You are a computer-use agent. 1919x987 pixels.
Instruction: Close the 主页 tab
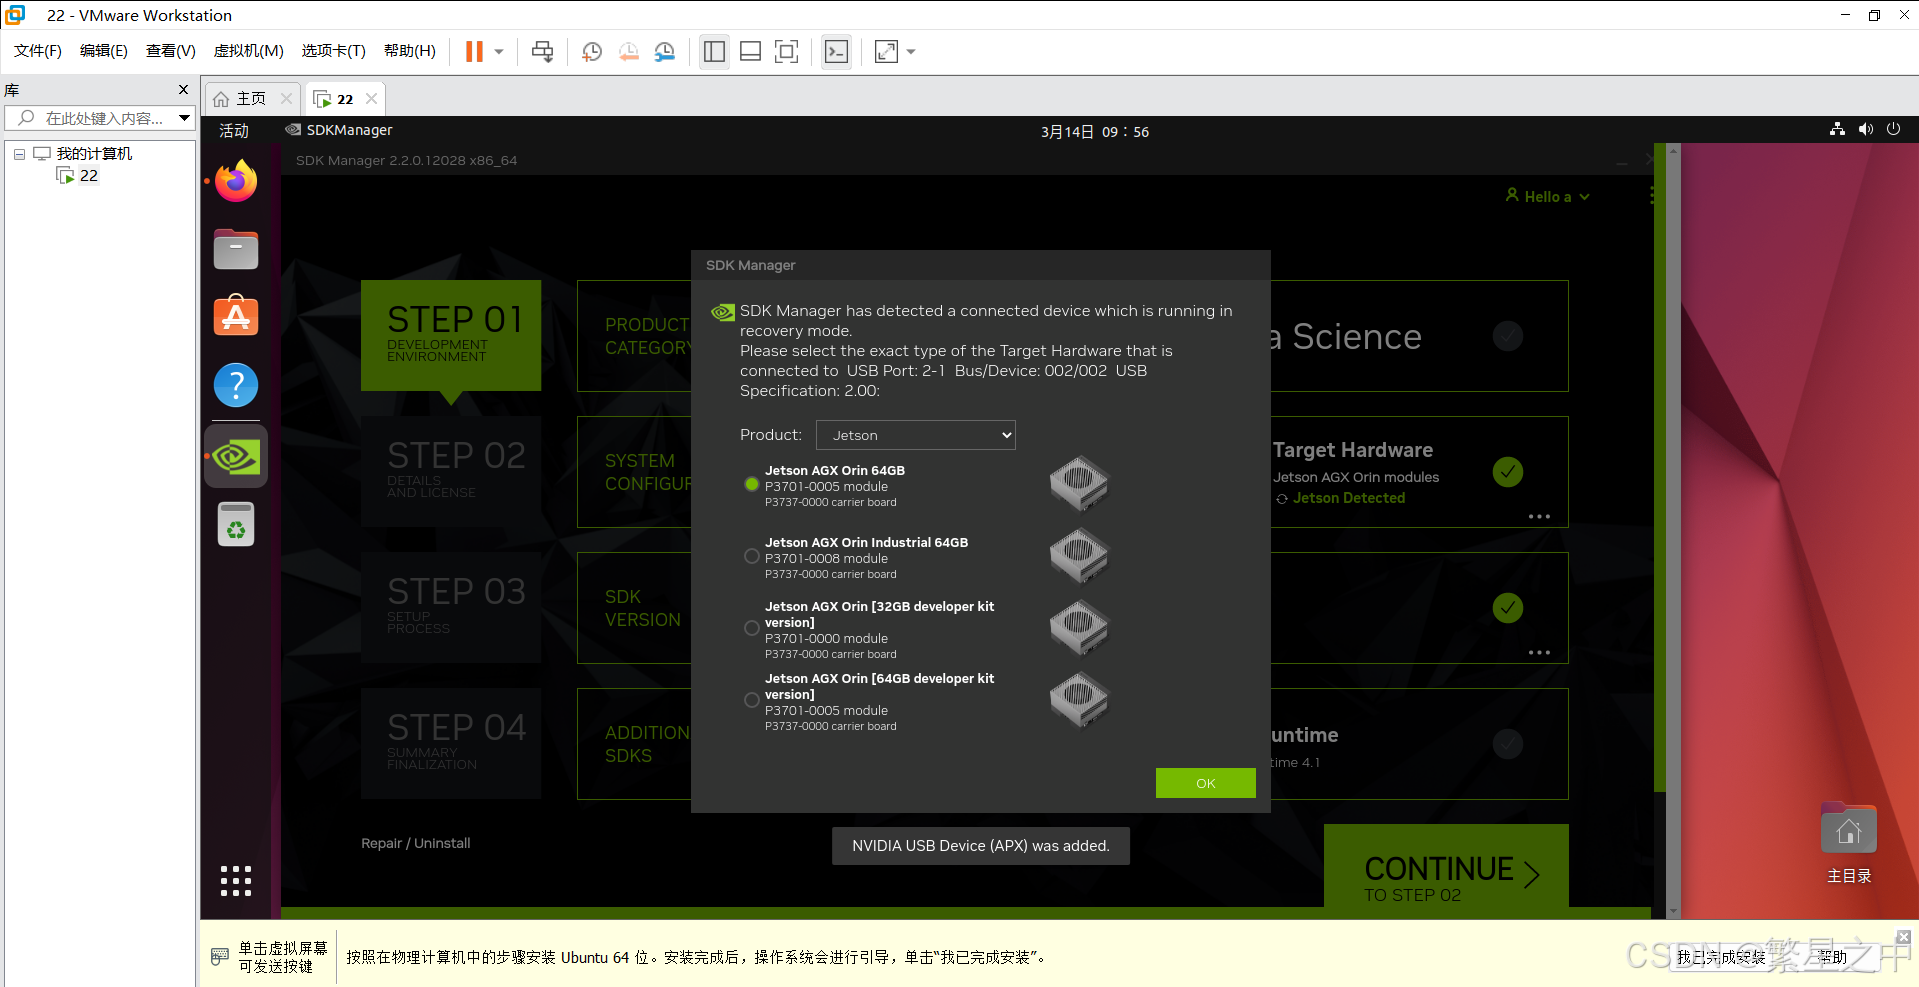pyautogui.click(x=286, y=98)
